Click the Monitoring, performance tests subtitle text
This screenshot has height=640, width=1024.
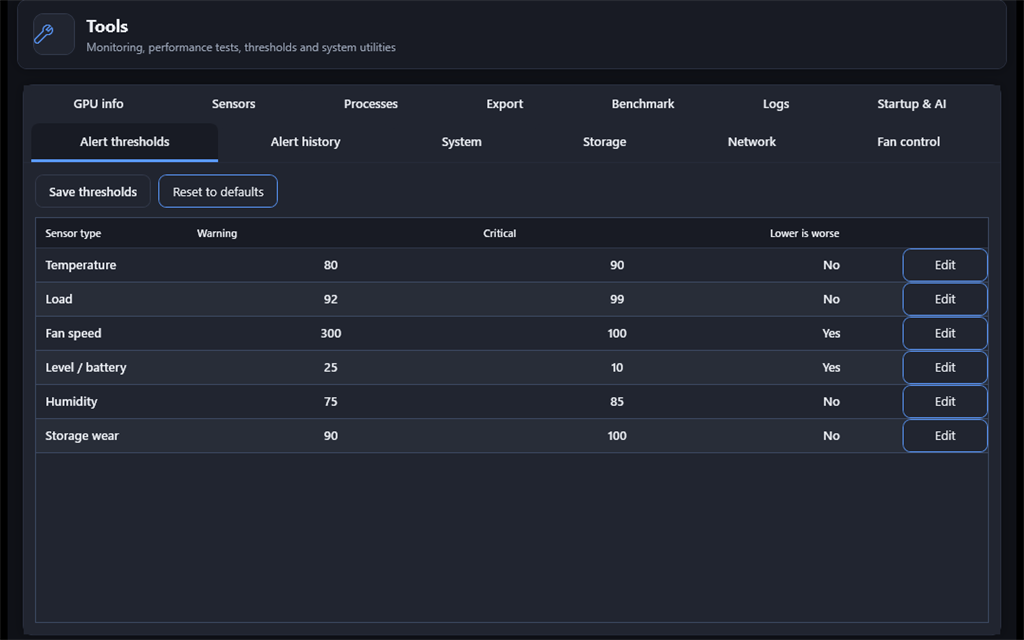[x=241, y=47]
